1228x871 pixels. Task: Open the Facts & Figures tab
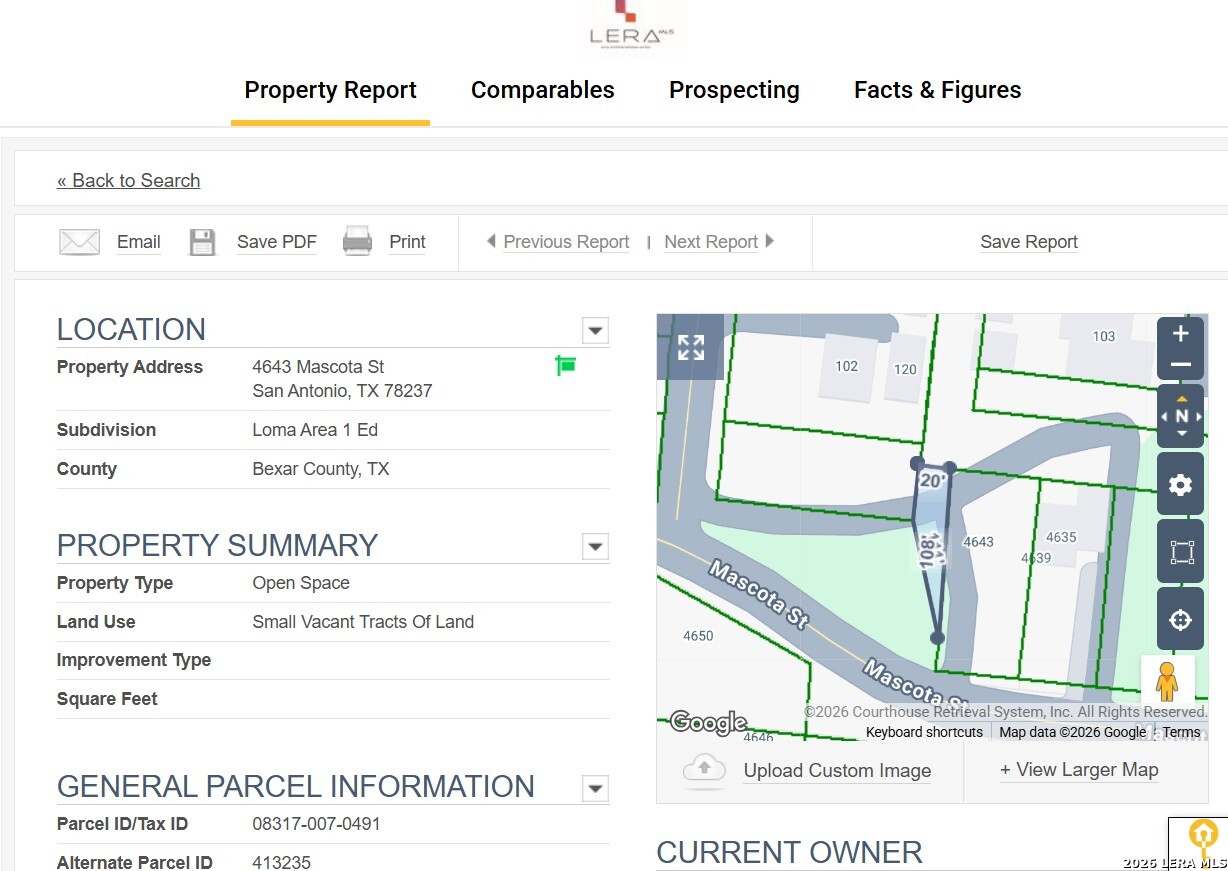pos(937,90)
